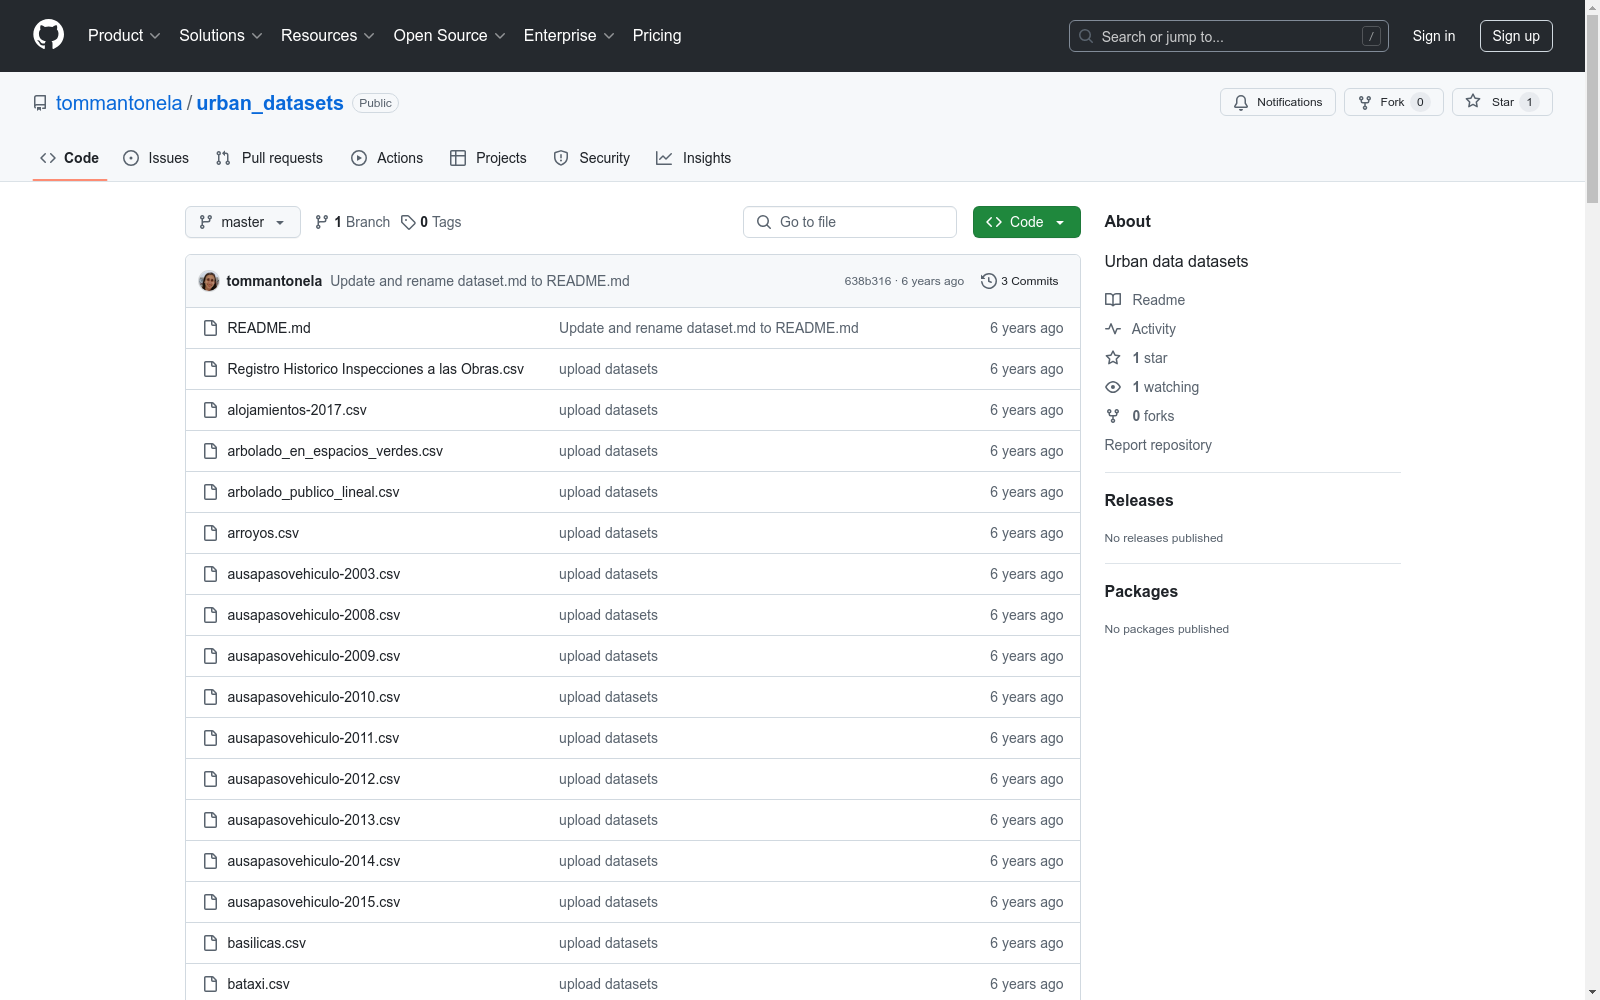Click the Sign in link
The width and height of the screenshot is (1600, 1000).
point(1434,36)
